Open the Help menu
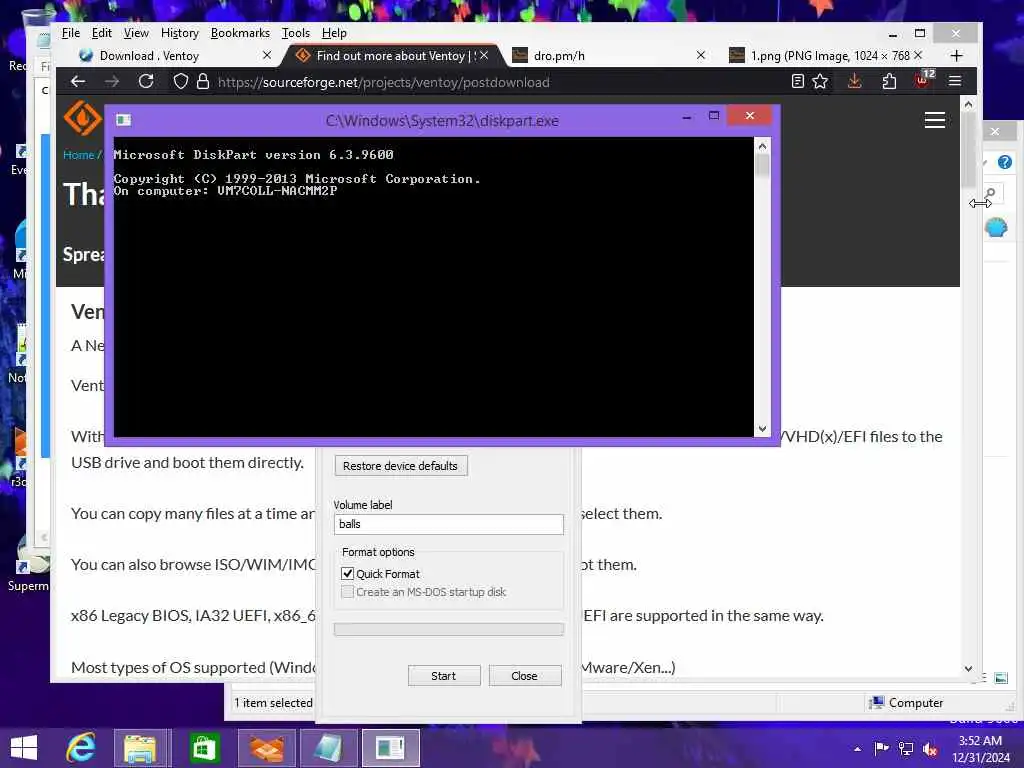The width and height of the screenshot is (1024, 768). [334, 33]
